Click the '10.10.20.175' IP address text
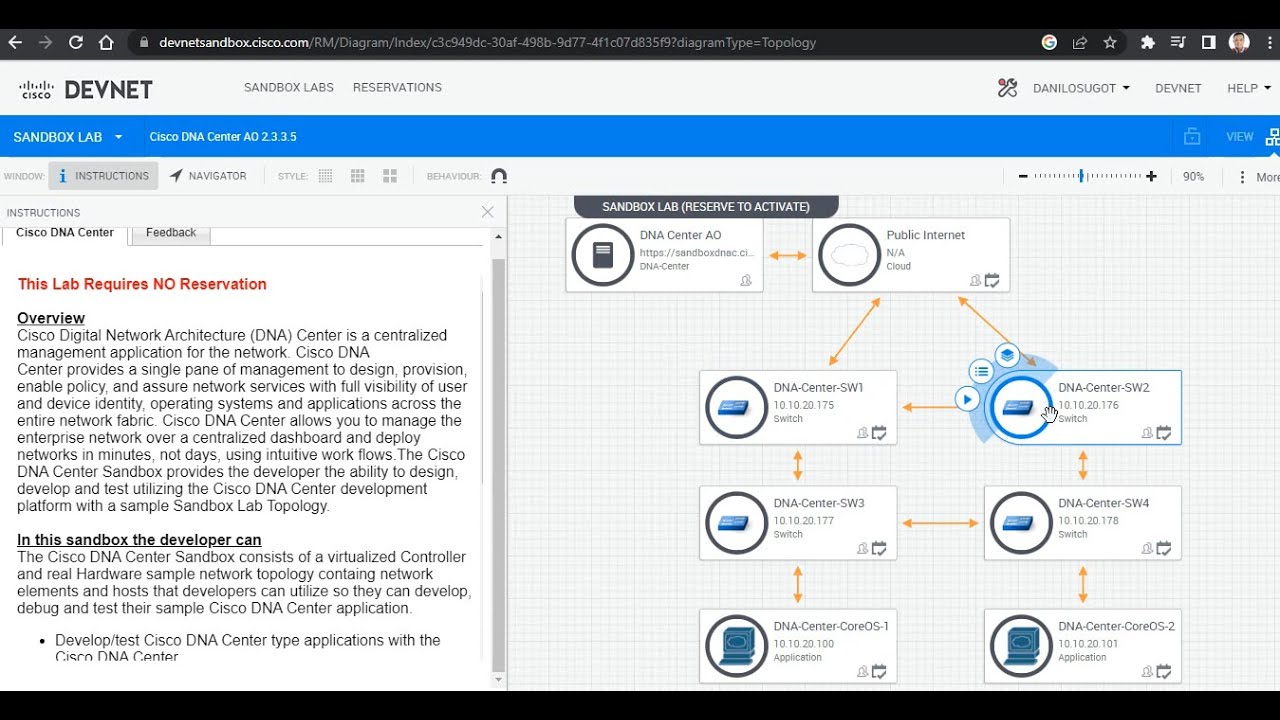Viewport: 1280px width, 720px height. click(x=803, y=405)
